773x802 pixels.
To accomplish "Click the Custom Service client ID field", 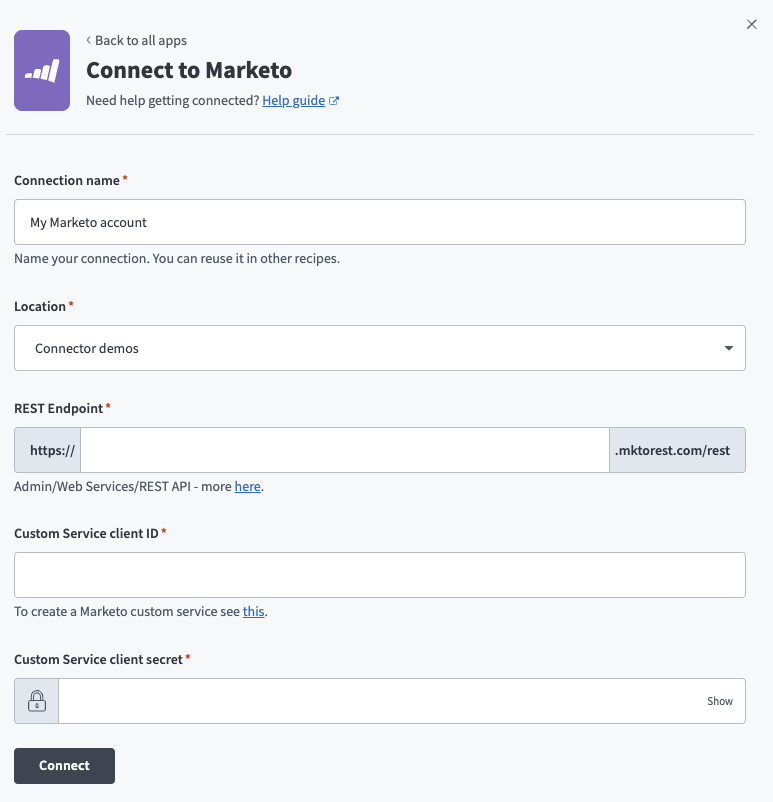I will (x=380, y=575).
